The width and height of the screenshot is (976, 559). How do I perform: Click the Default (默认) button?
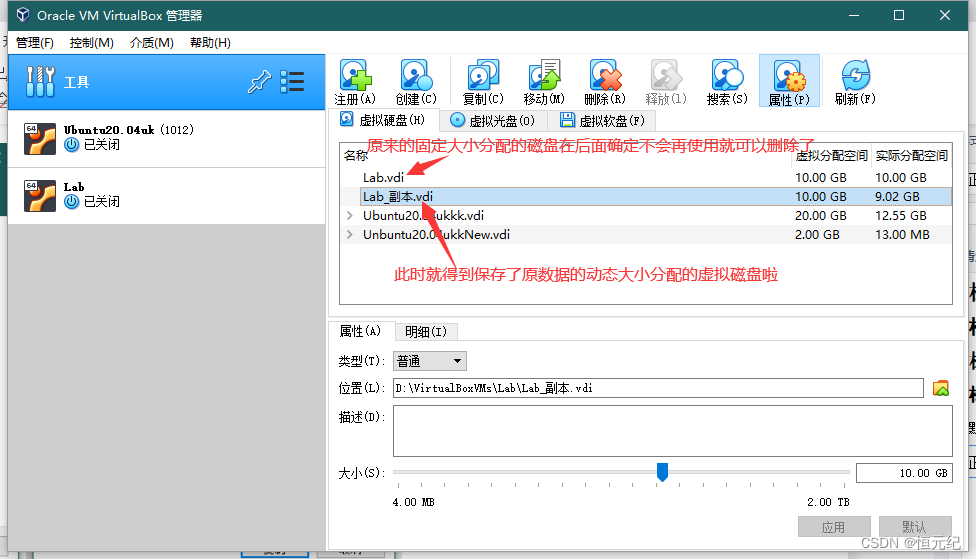click(914, 527)
